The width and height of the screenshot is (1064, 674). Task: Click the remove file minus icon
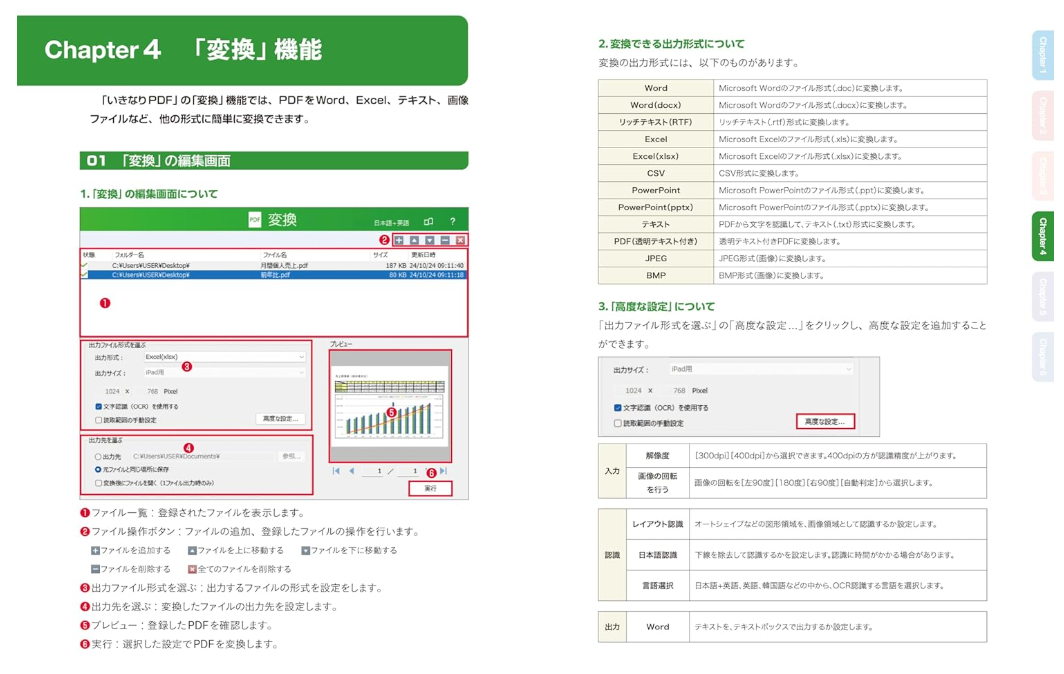[445, 240]
